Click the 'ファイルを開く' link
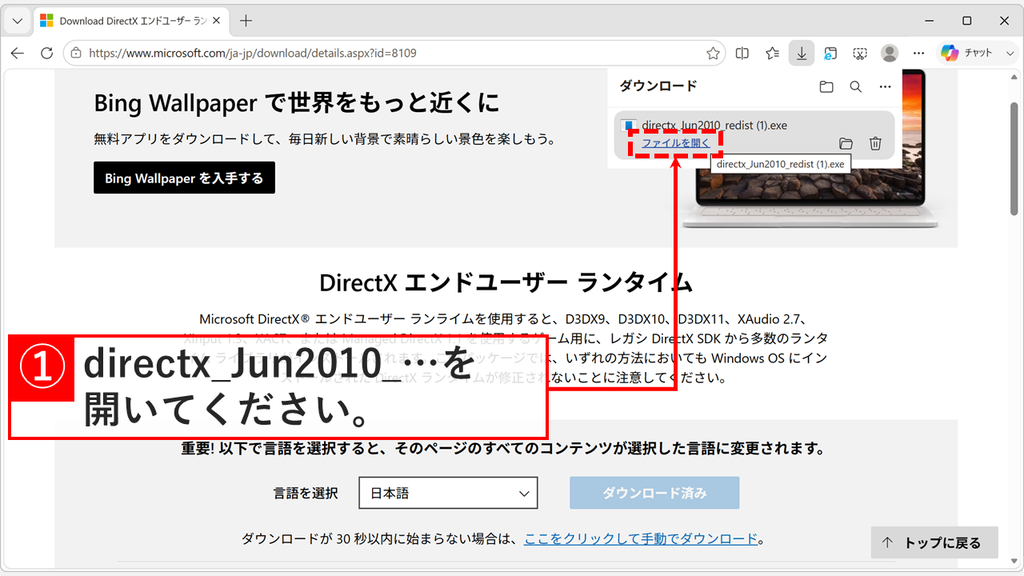The width and height of the screenshot is (1024, 576). (x=675, y=143)
